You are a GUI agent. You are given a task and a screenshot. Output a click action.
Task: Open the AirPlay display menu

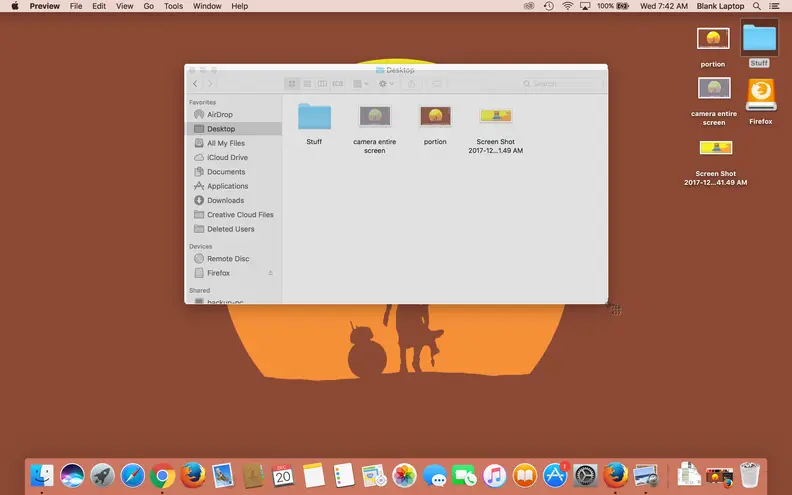pyautogui.click(x=585, y=6)
